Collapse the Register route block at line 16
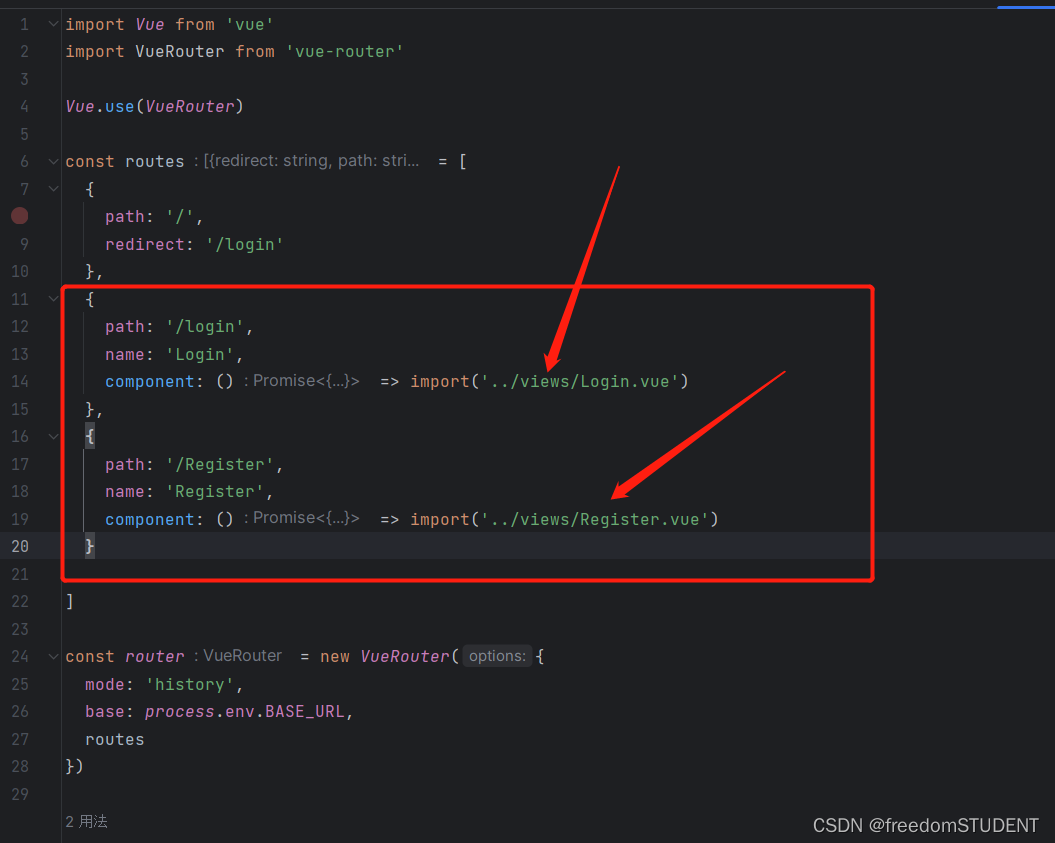 coord(52,436)
